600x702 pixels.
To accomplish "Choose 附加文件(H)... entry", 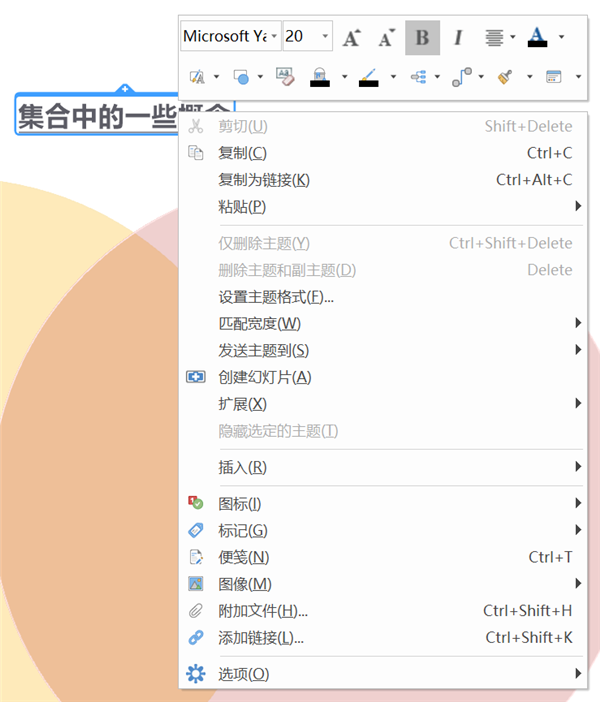I will click(x=383, y=611).
